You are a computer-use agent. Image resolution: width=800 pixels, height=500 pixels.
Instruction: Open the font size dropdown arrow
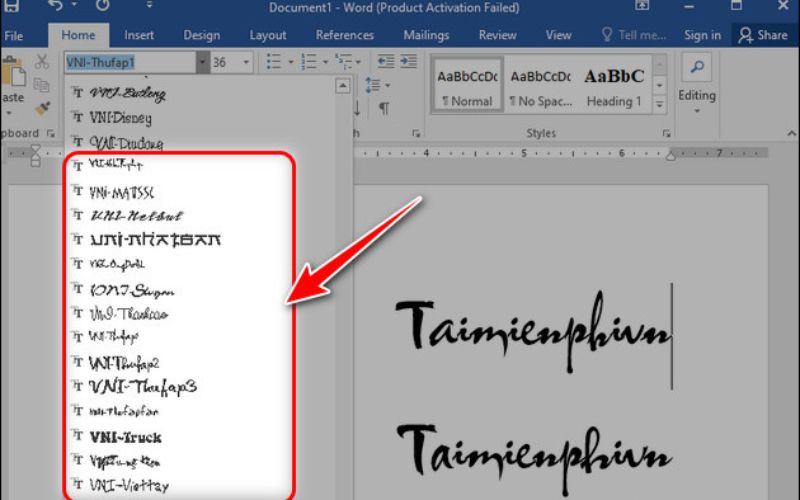246,62
